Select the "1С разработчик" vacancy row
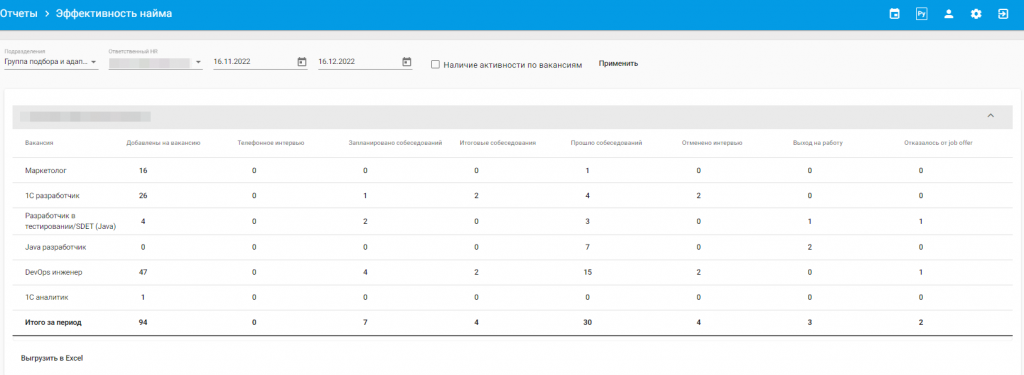The height and width of the screenshot is (375, 1024). pyautogui.click(x=512, y=195)
